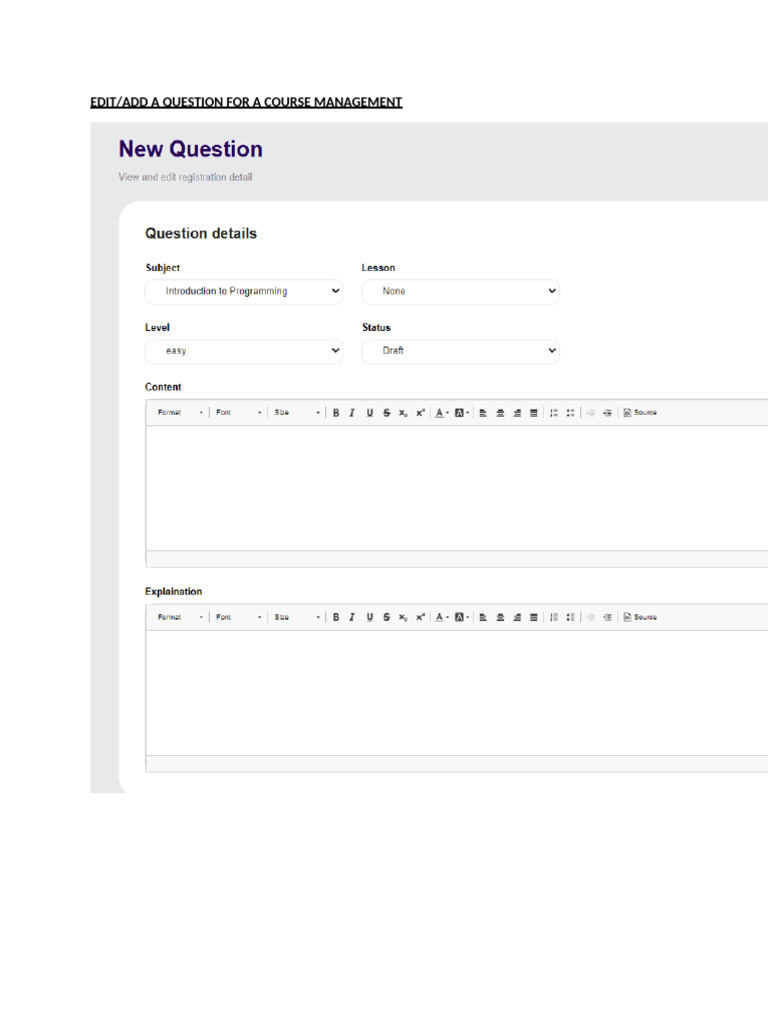
Task: Center align text in Content editor
Action: (x=500, y=413)
